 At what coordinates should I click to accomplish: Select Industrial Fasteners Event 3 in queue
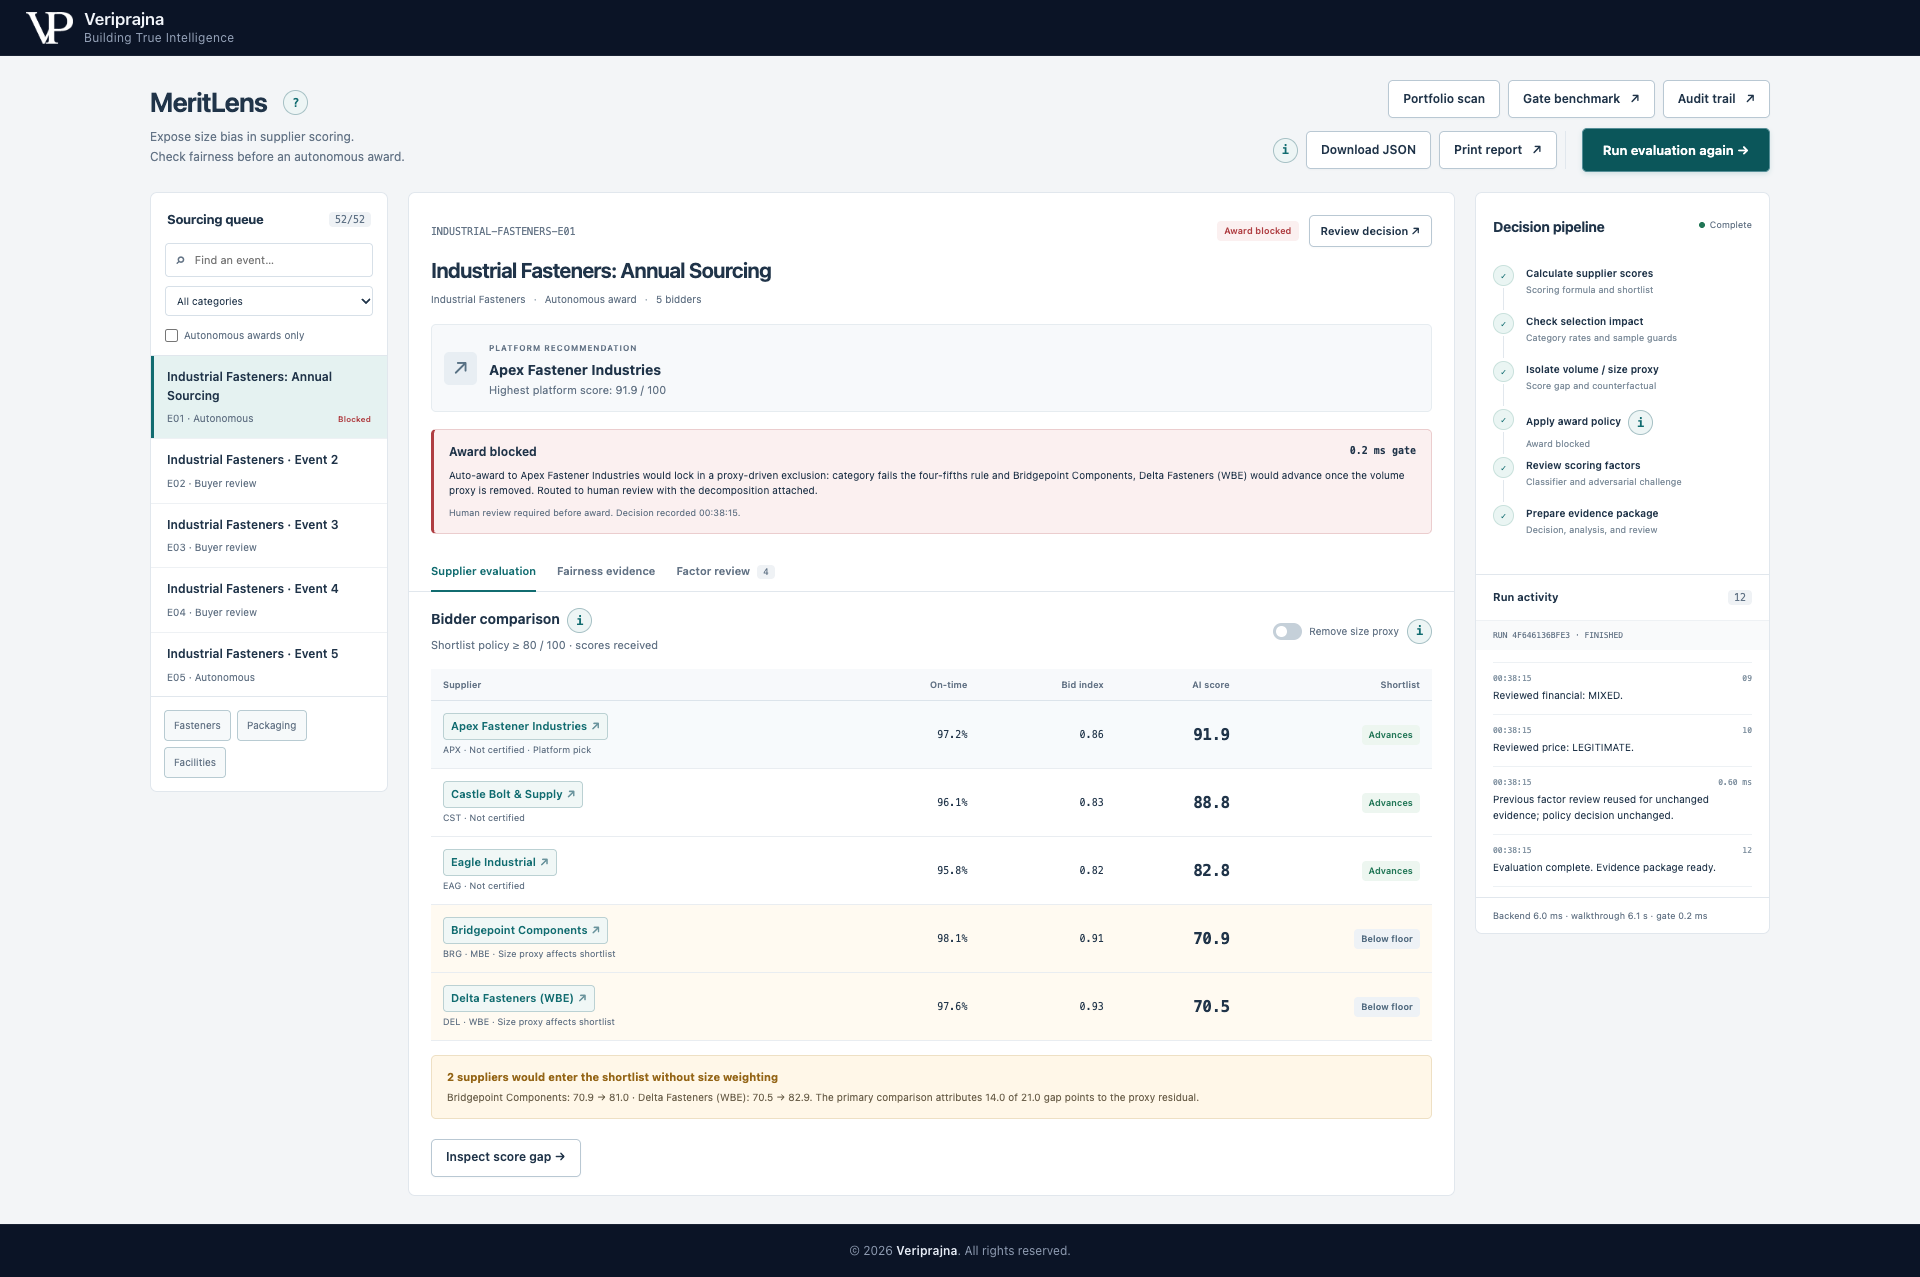(x=269, y=536)
